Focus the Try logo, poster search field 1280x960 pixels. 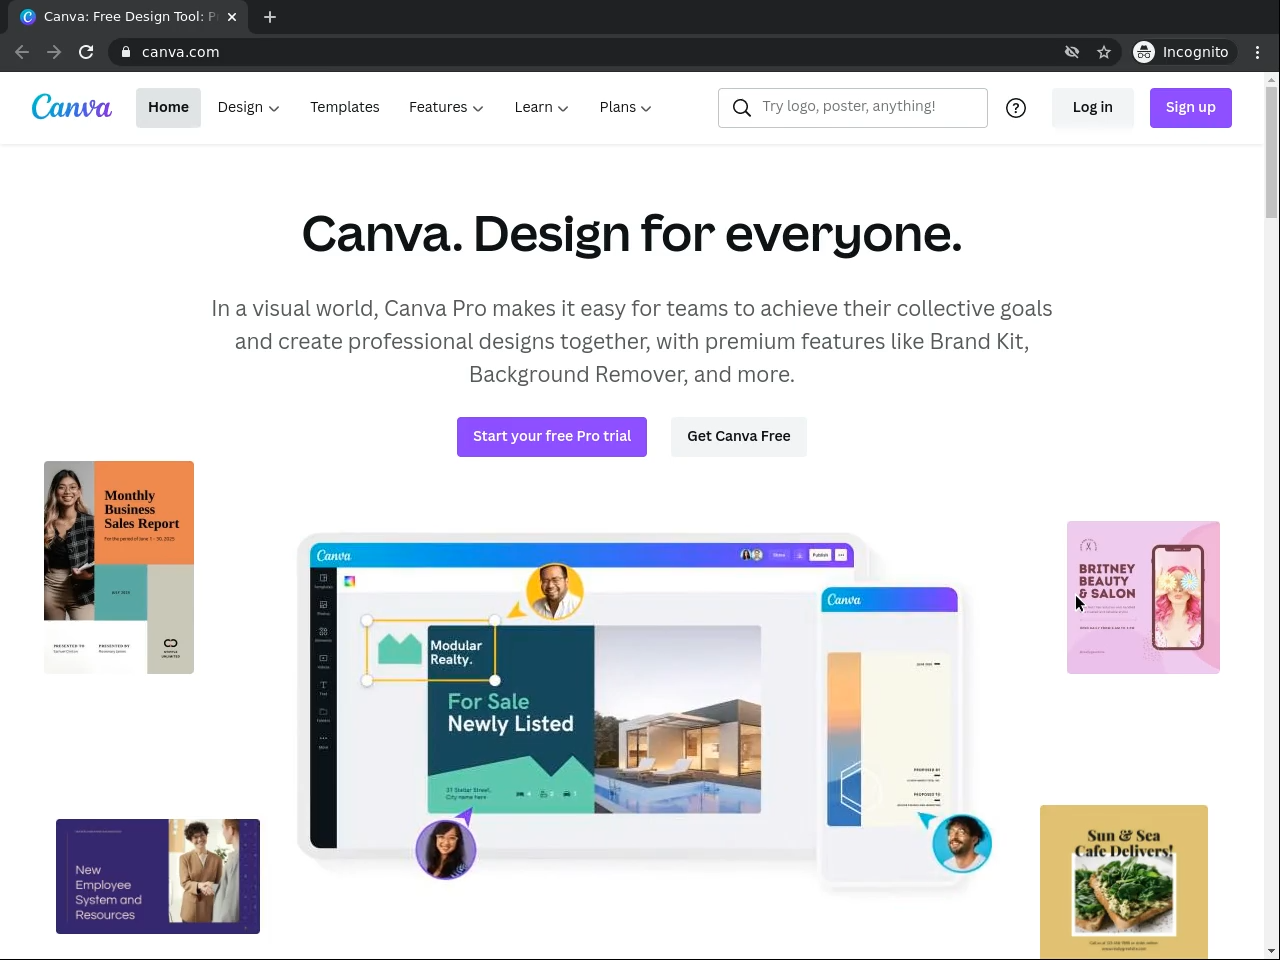pyautogui.click(x=853, y=108)
